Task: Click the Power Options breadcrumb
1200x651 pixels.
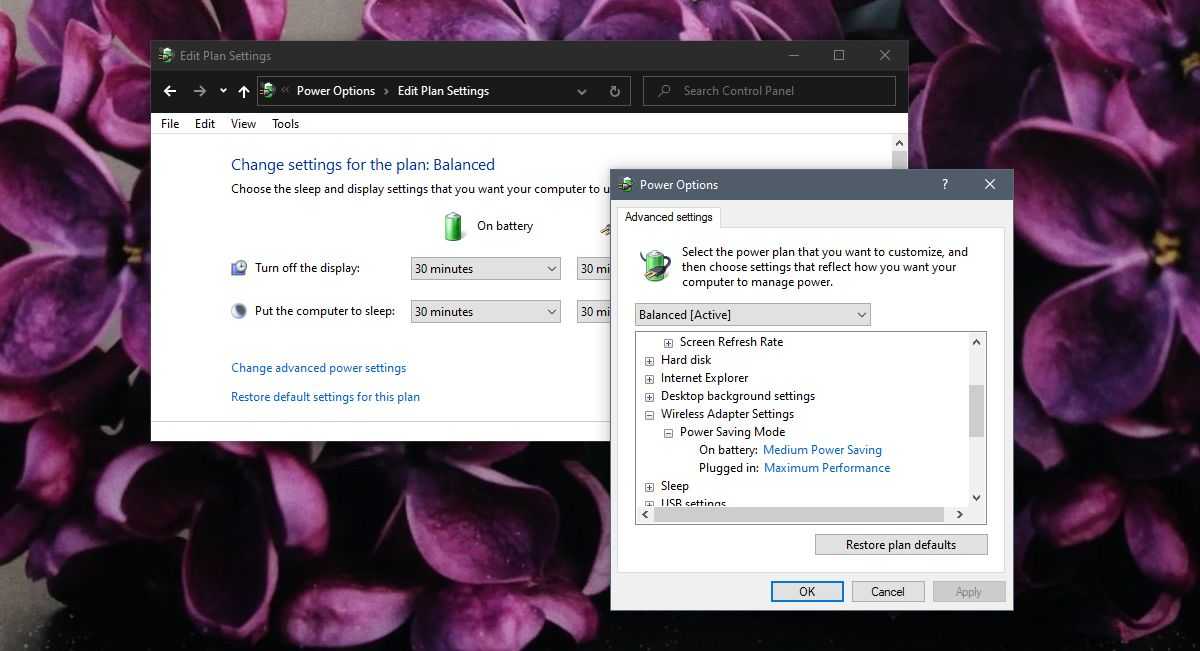Action: [x=335, y=91]
